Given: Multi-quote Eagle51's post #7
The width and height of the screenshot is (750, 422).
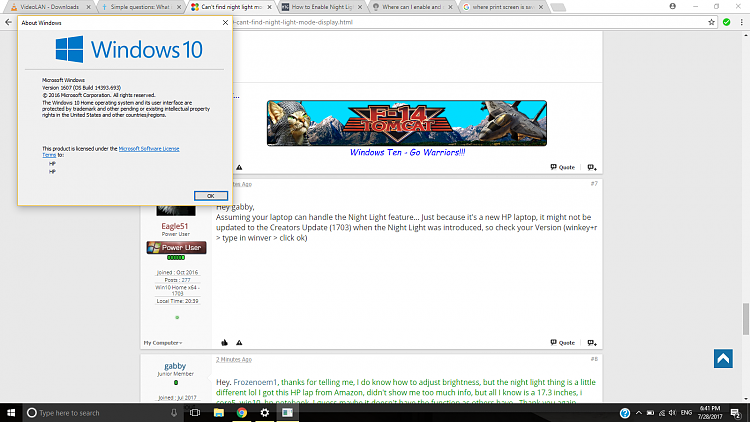Looking at the screenshot, I should click(592, 343).
